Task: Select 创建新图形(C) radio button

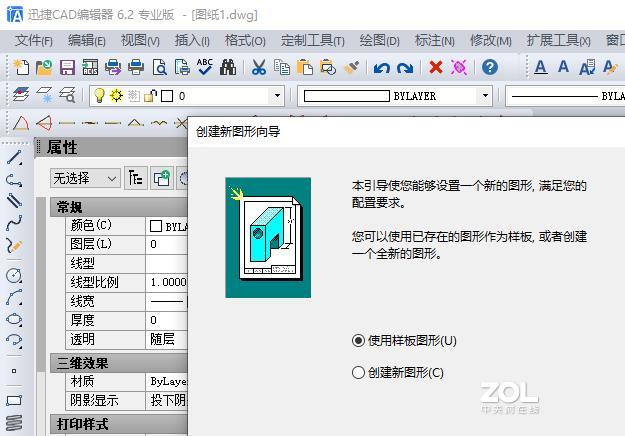Action: [358, 373]
